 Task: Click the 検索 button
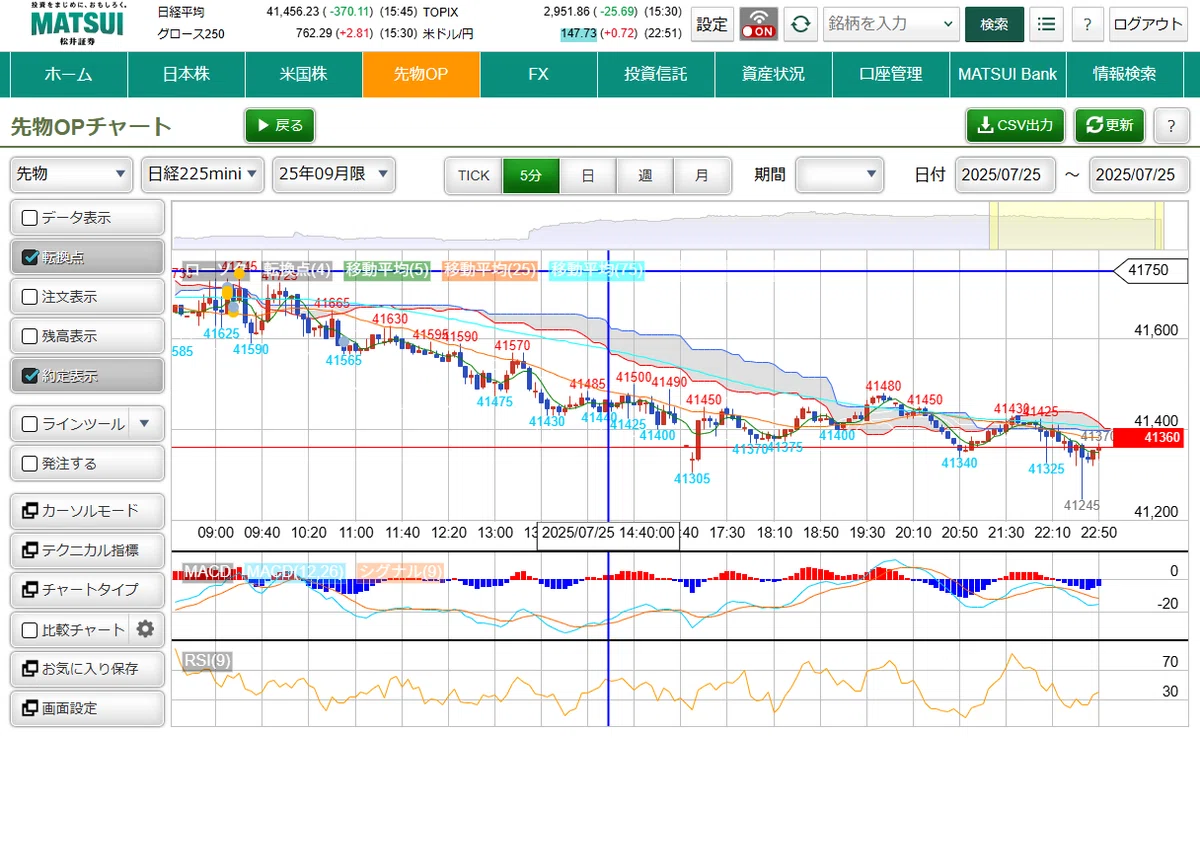[994, 24]
